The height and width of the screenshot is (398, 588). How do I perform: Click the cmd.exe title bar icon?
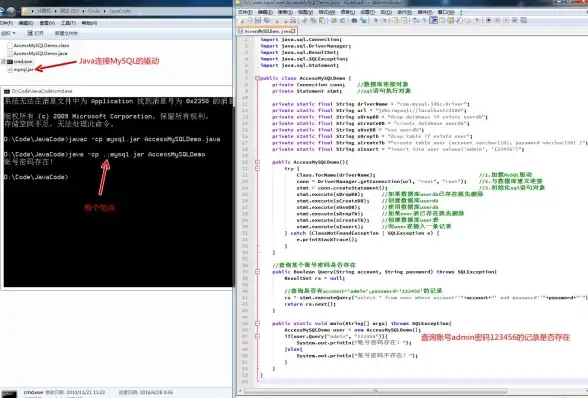click(7, 91)
